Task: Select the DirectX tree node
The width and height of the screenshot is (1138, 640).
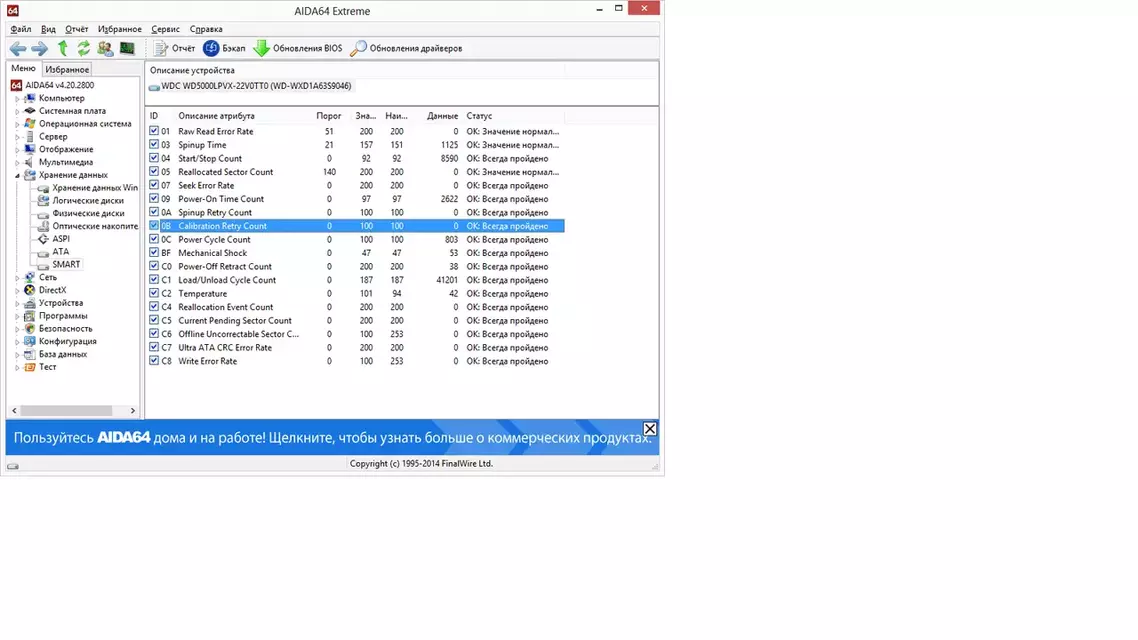Action: [52, 290]
